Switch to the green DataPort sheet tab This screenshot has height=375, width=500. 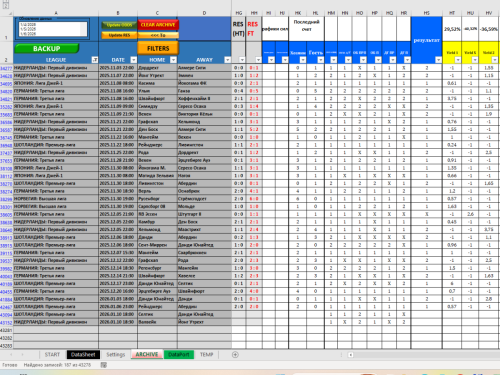click(x=179, y=354)
